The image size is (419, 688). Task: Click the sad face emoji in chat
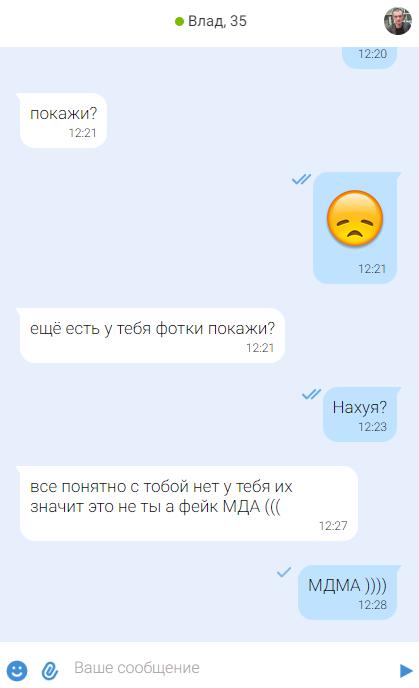pyautogui.click(x=355, y=218)
